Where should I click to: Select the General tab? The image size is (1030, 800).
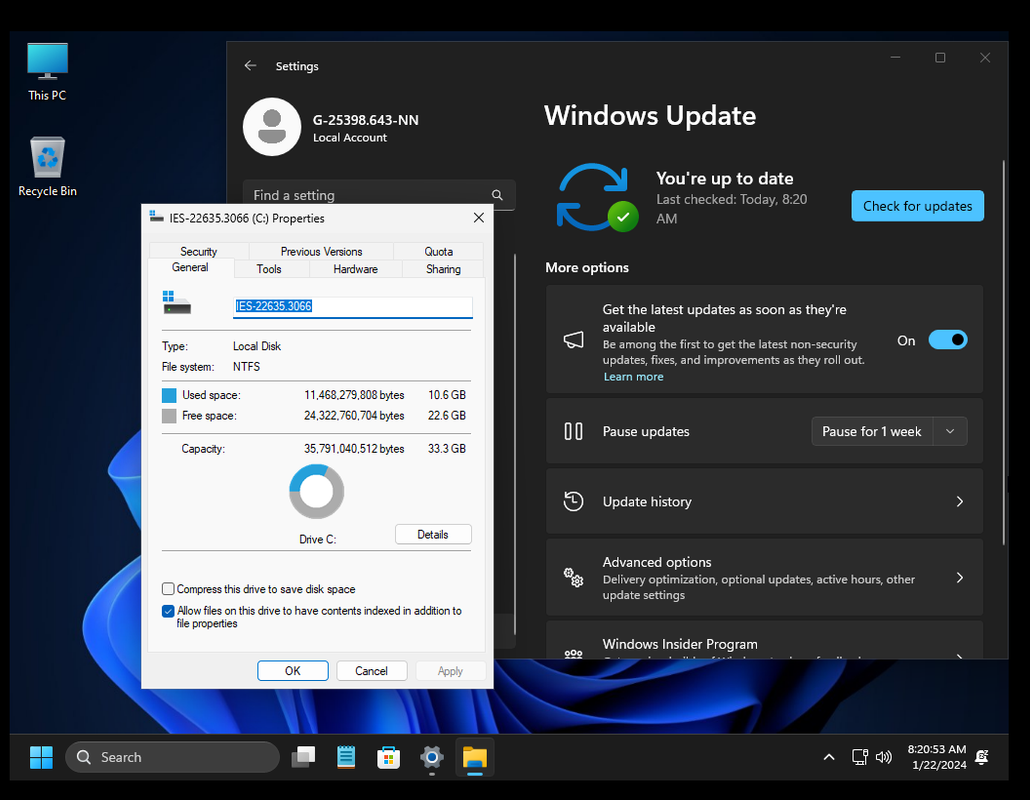tap(190, 267)
